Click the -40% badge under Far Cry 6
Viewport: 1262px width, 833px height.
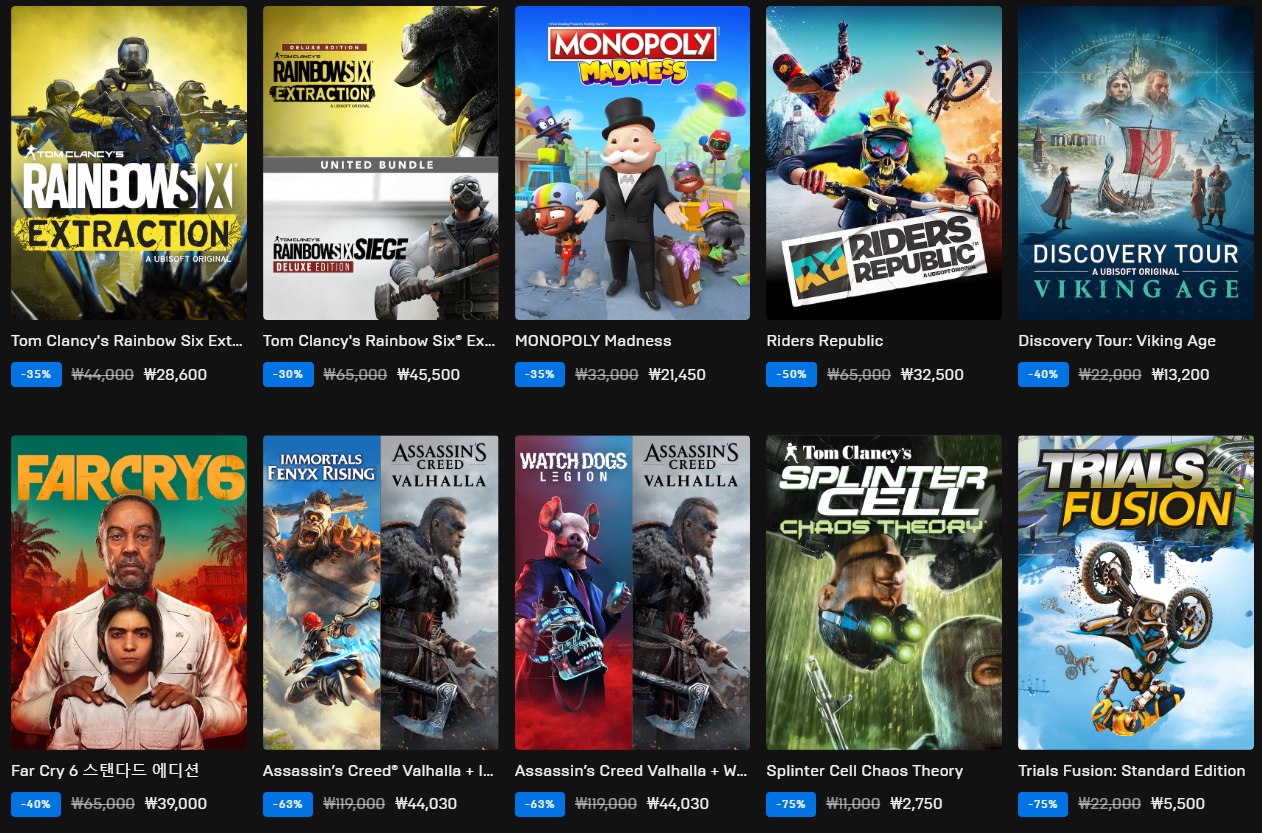(36, 804)
